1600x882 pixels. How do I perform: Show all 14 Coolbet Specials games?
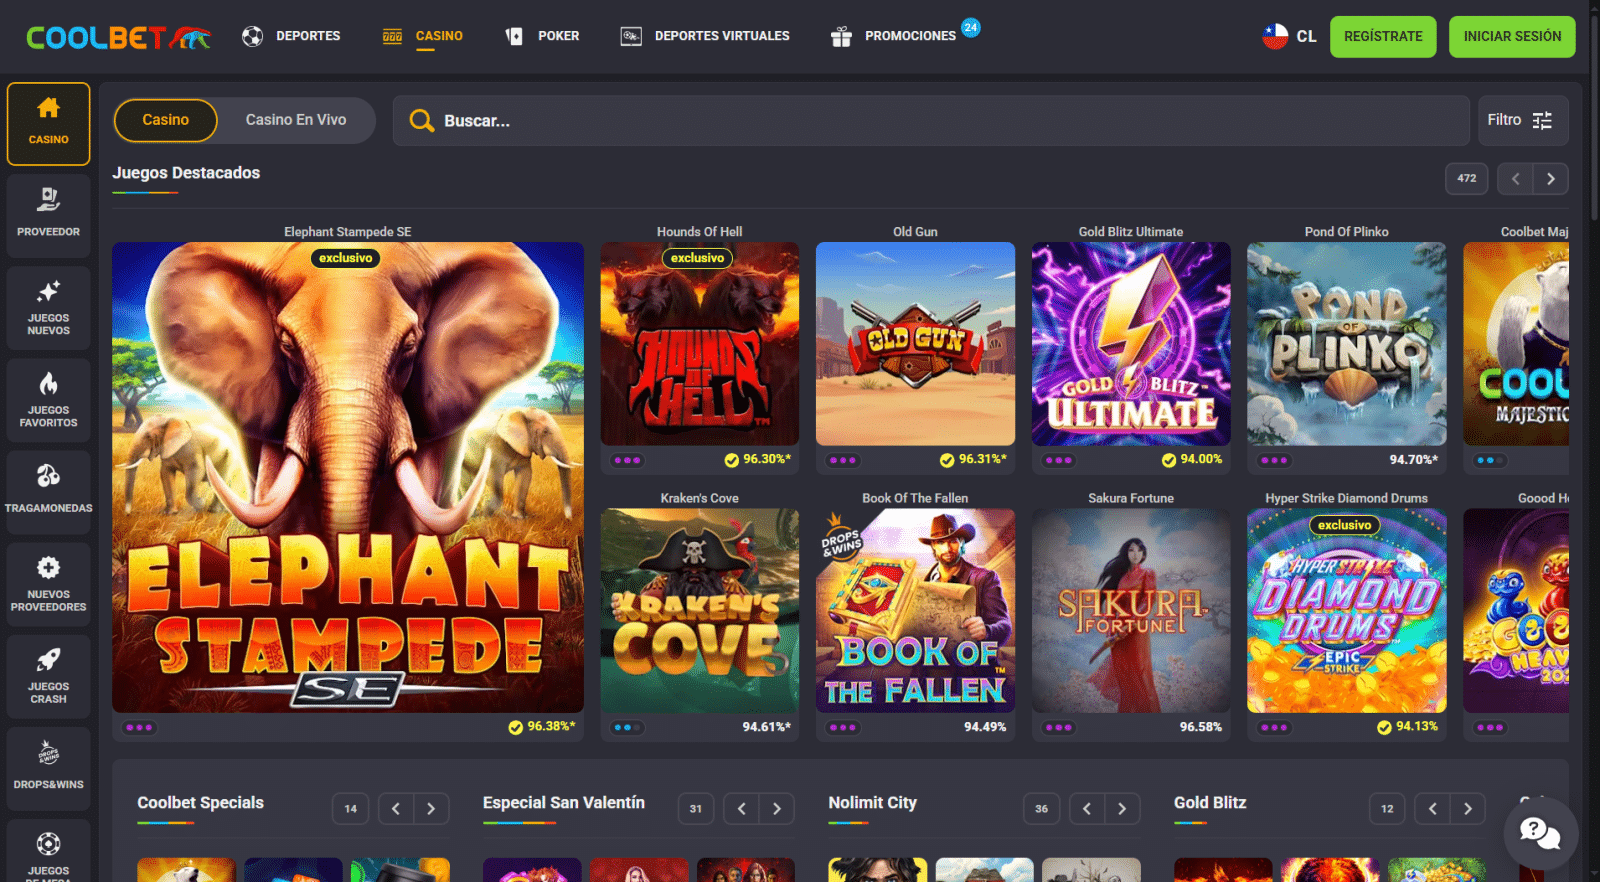351,809
